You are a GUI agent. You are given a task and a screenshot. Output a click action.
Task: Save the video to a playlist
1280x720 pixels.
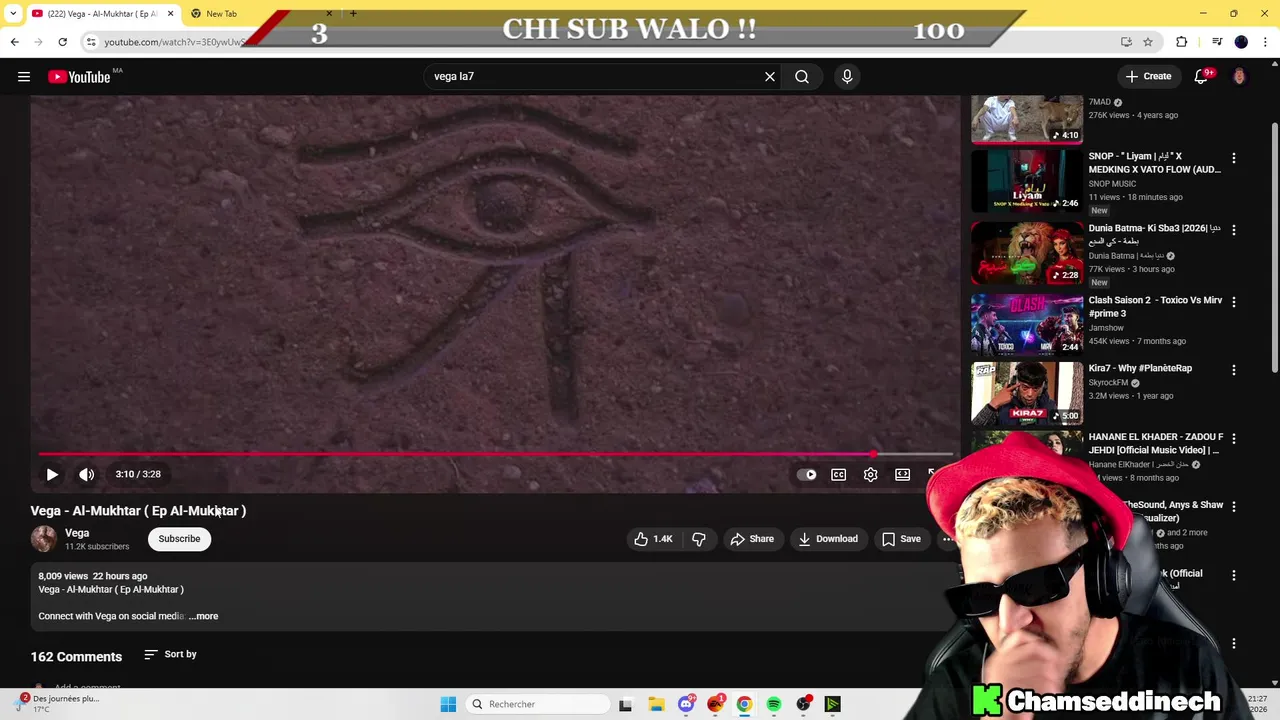[x=901, y=539]
